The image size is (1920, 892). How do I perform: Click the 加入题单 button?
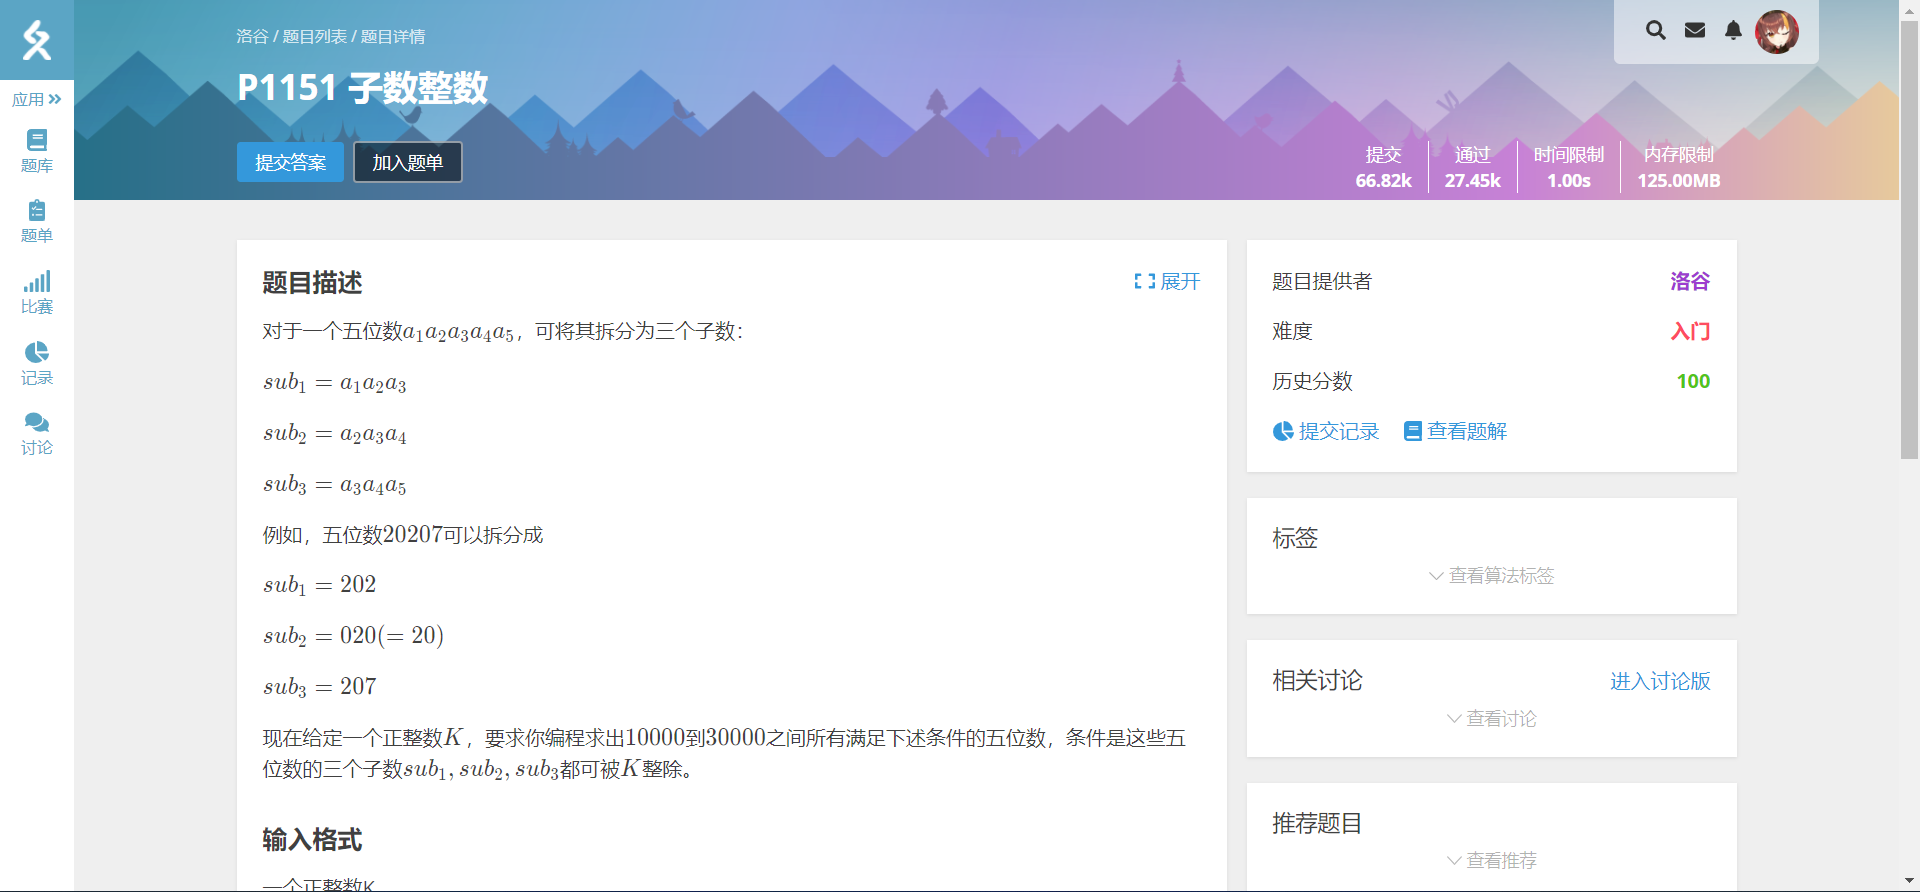pos(408,162)
